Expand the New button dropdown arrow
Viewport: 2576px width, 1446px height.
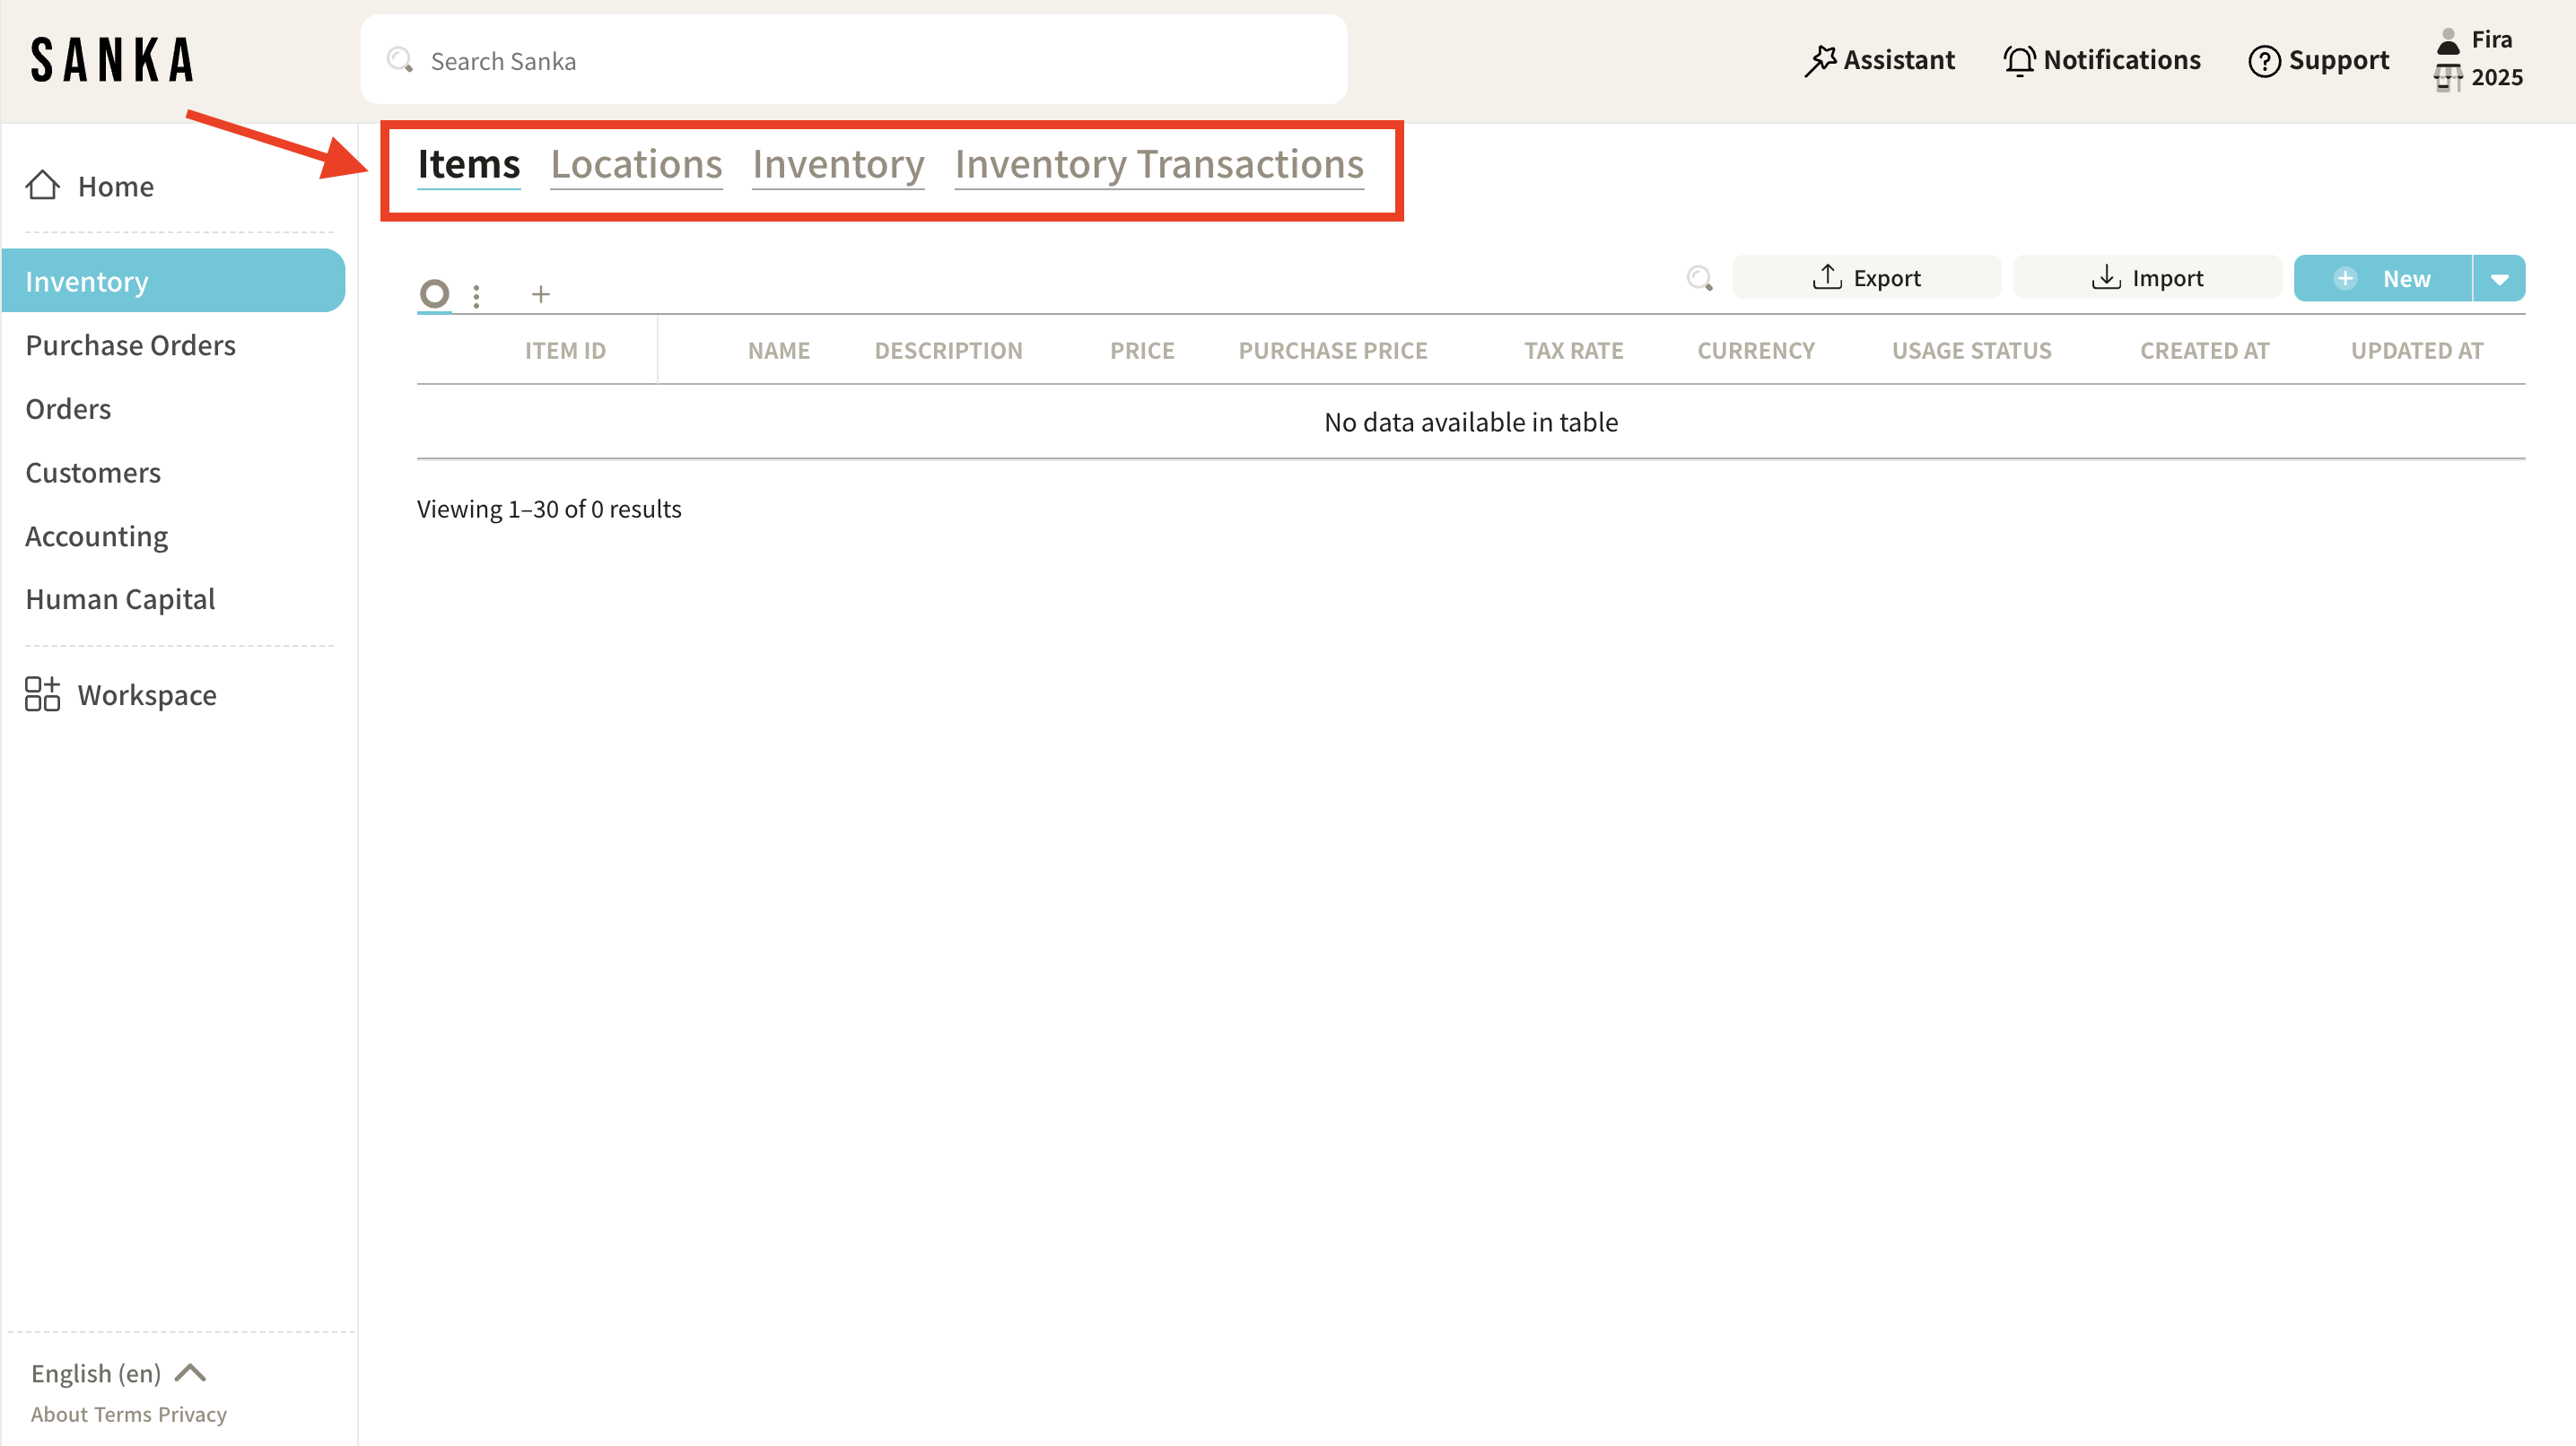pyautogui.click(x=2499, y=279)
